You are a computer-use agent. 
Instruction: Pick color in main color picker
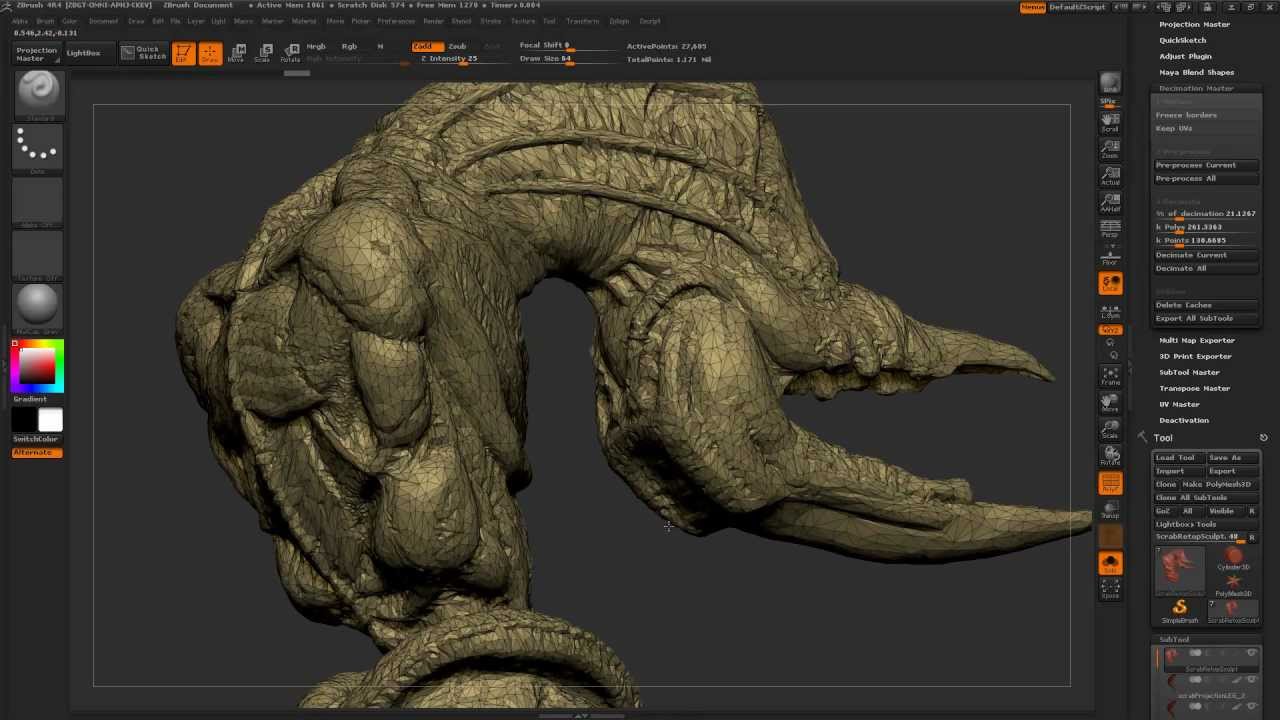click(38, 366)
